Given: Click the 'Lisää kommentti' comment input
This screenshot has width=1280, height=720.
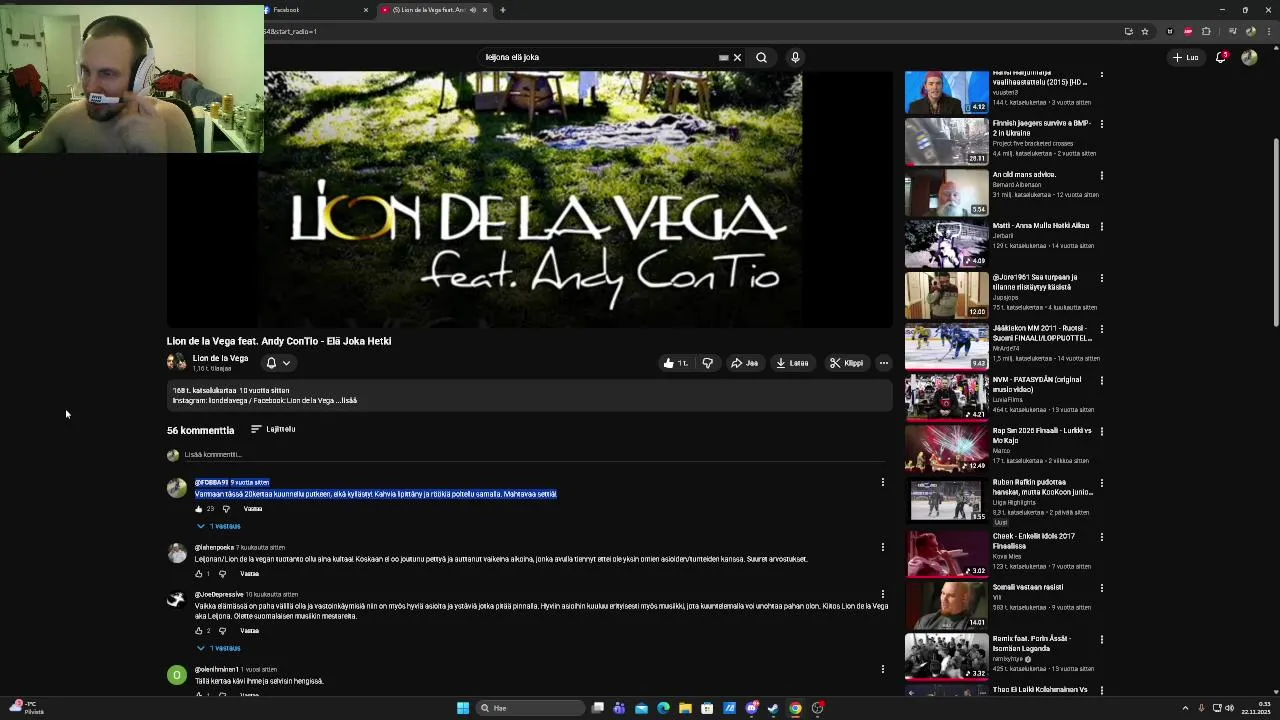Looking at the screenshot, I should tap(533, 455).
